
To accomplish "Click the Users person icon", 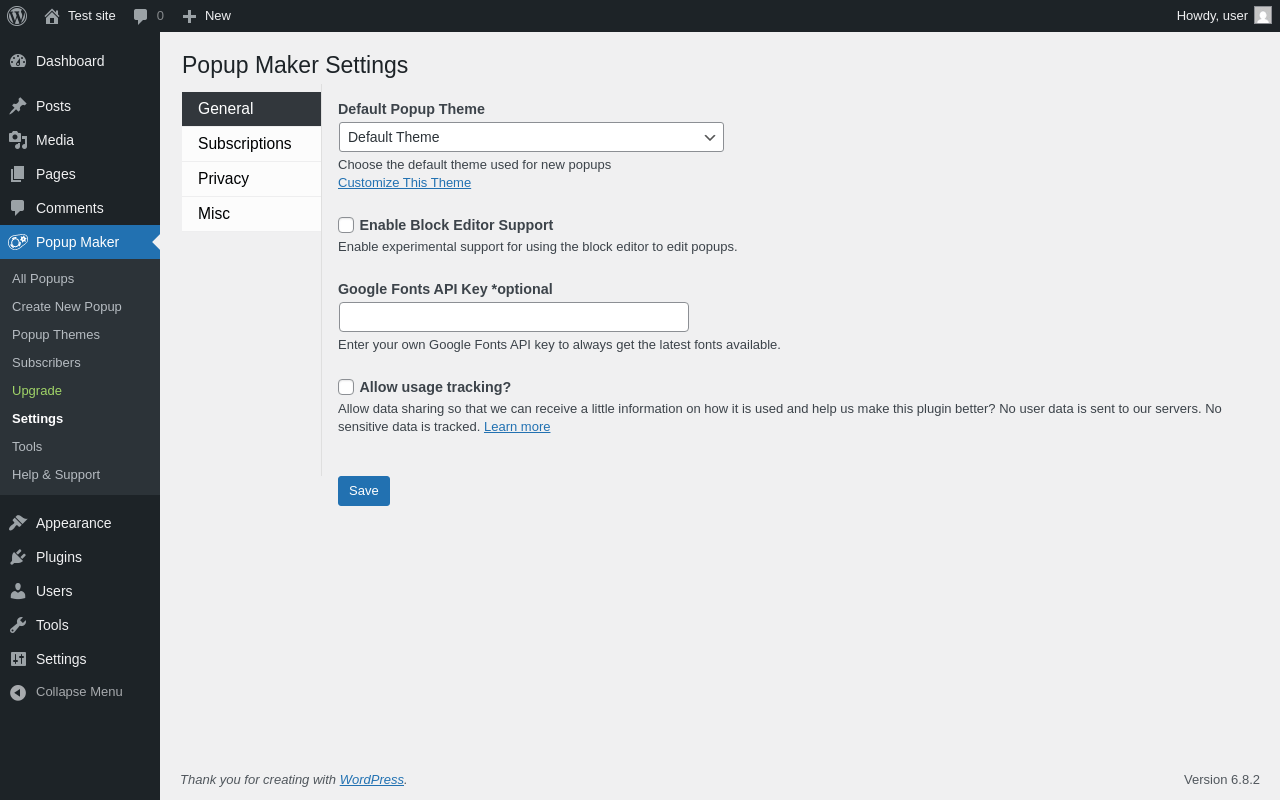I will 18,591.
